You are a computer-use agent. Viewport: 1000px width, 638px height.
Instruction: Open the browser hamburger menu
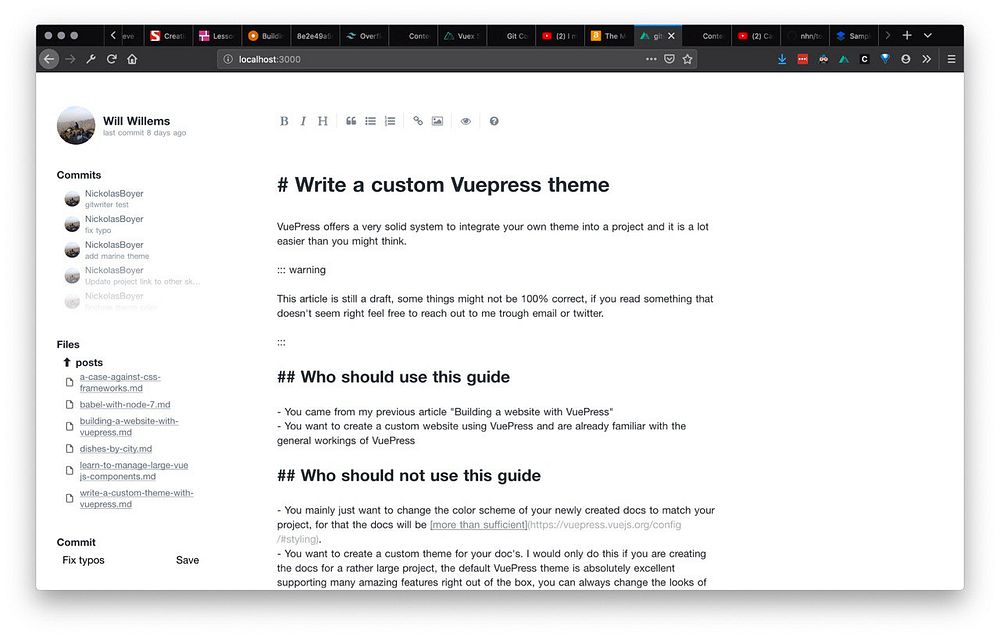coord(951,59)
